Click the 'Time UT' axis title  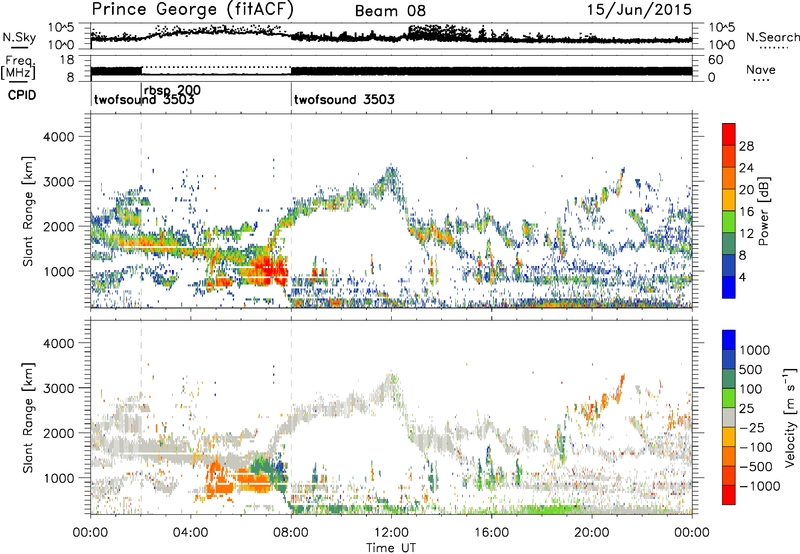click(391, 548)
